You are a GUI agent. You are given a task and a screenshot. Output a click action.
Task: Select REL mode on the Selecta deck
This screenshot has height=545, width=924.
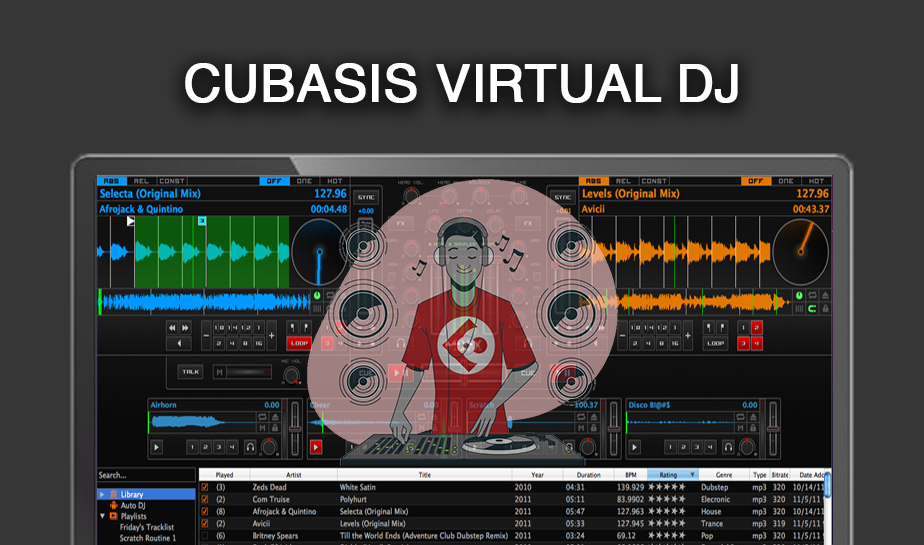pos(141,181)
